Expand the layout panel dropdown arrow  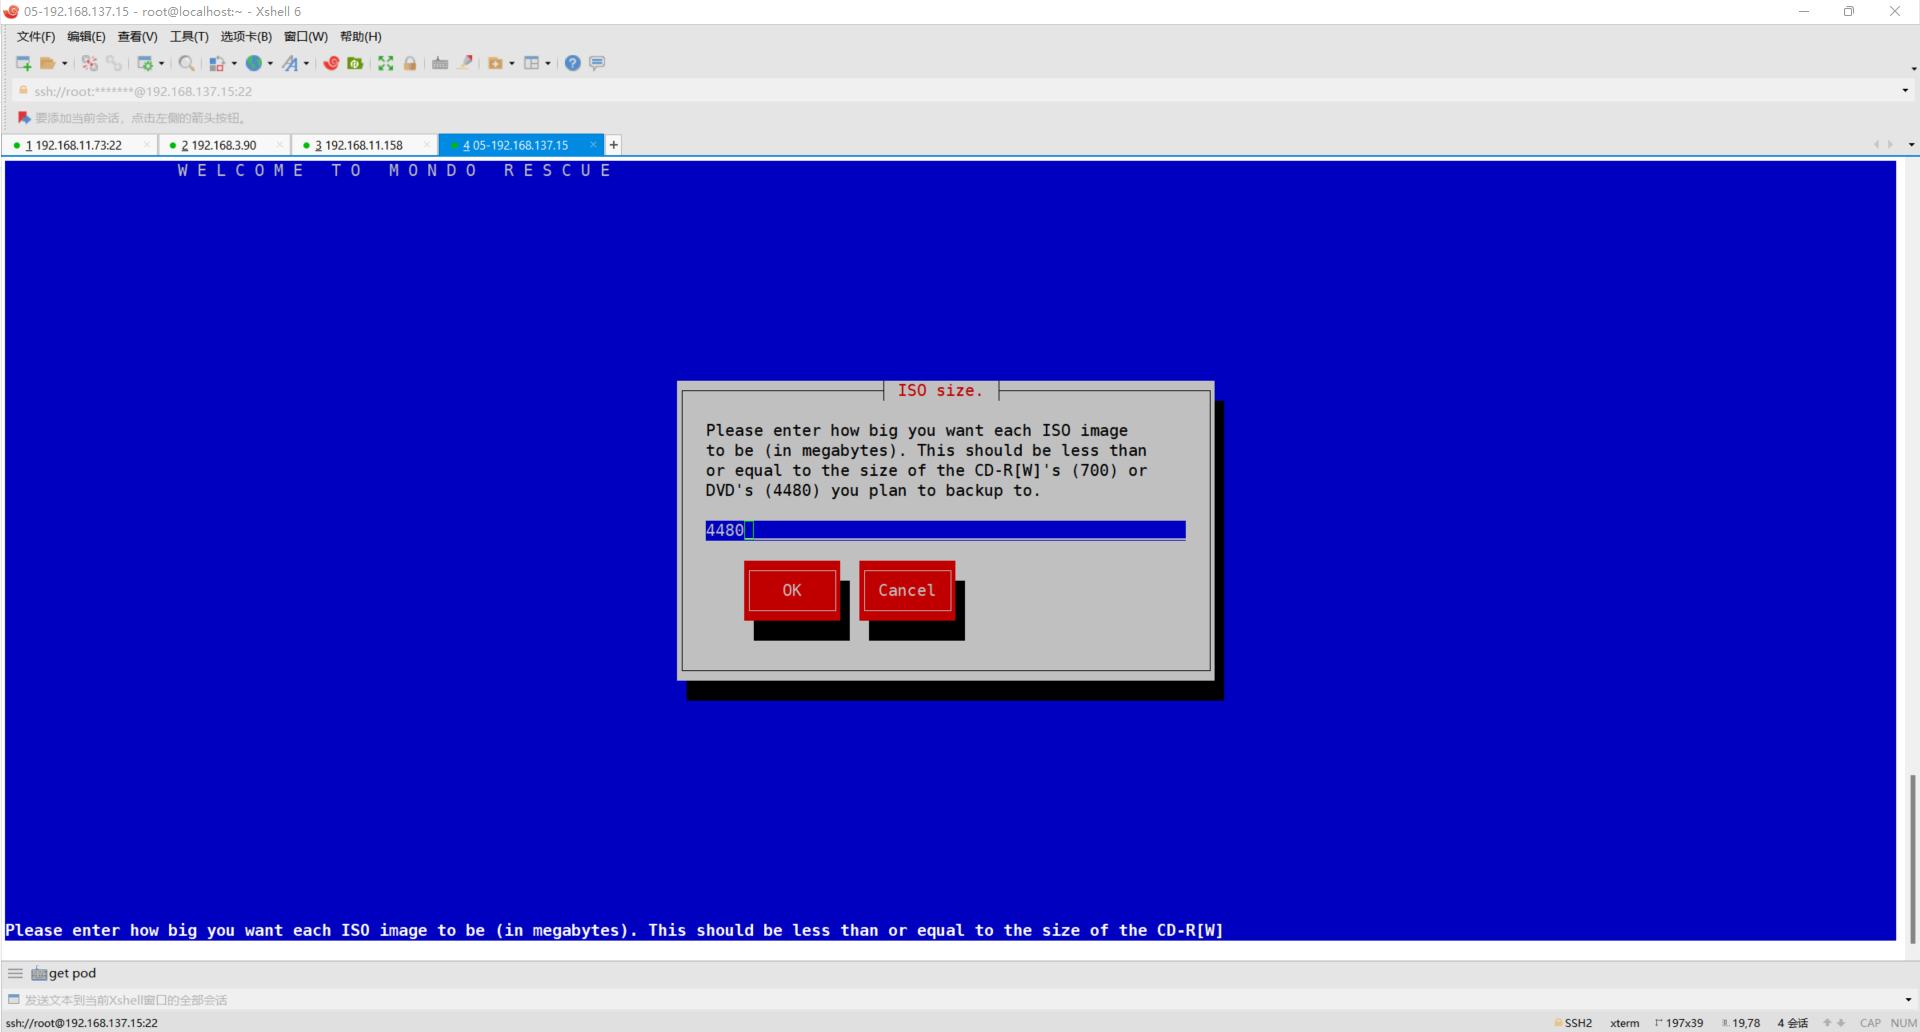(x=548, y=64)
